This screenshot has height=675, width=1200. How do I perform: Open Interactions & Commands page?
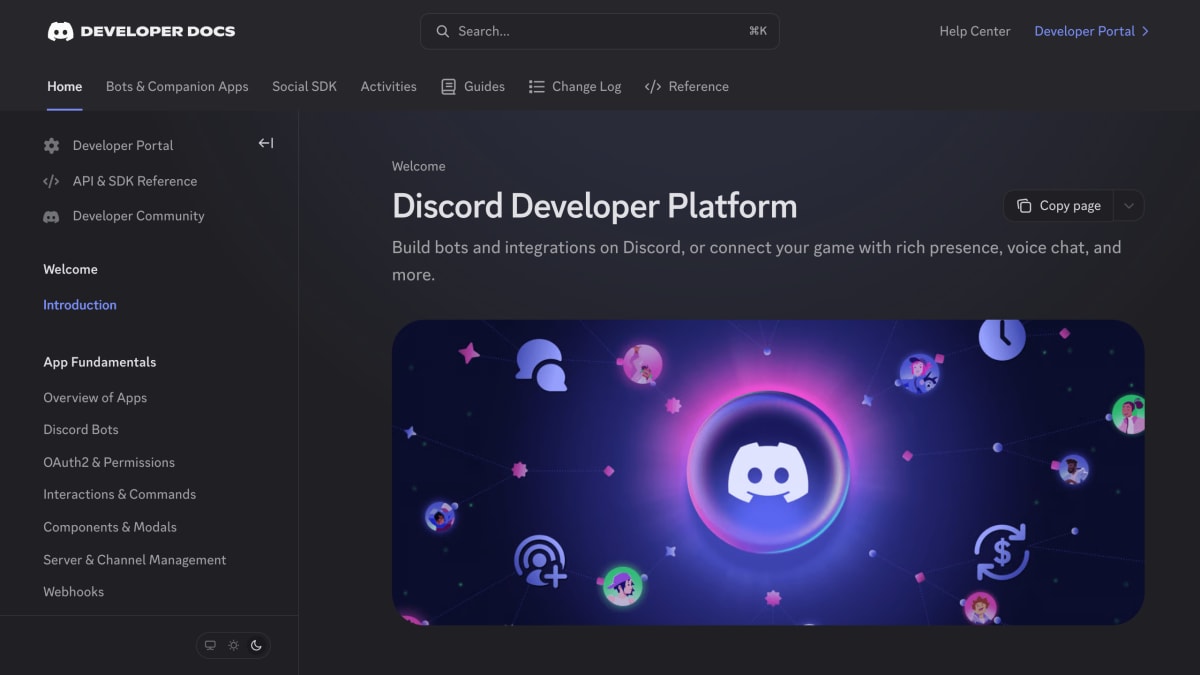tap(120, 495)
